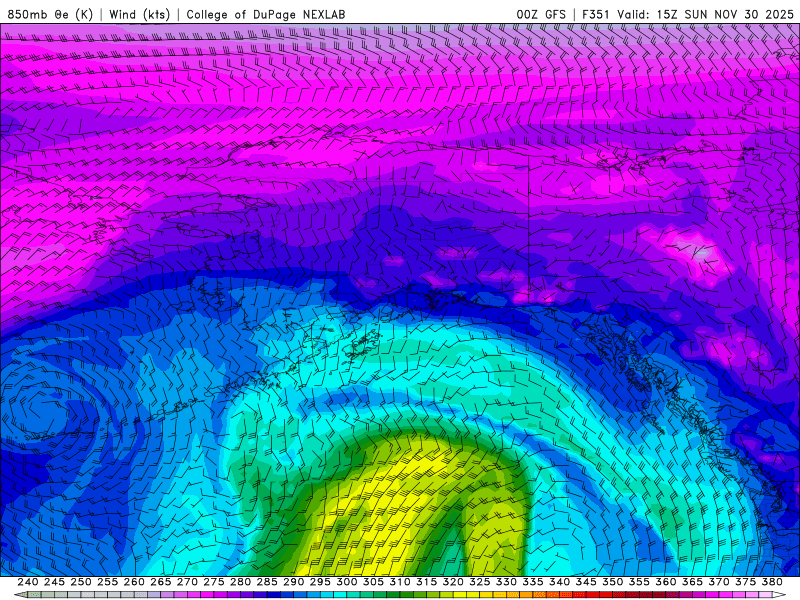Click the 350 value on the color scale
800x600 pixels.
click(x=612, y=582)
